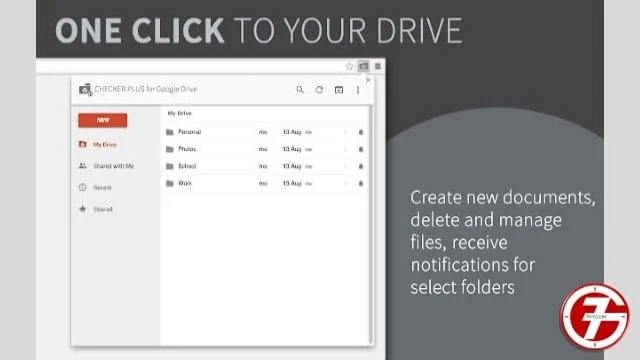Open the Photos folder name

tap(187, 149)
